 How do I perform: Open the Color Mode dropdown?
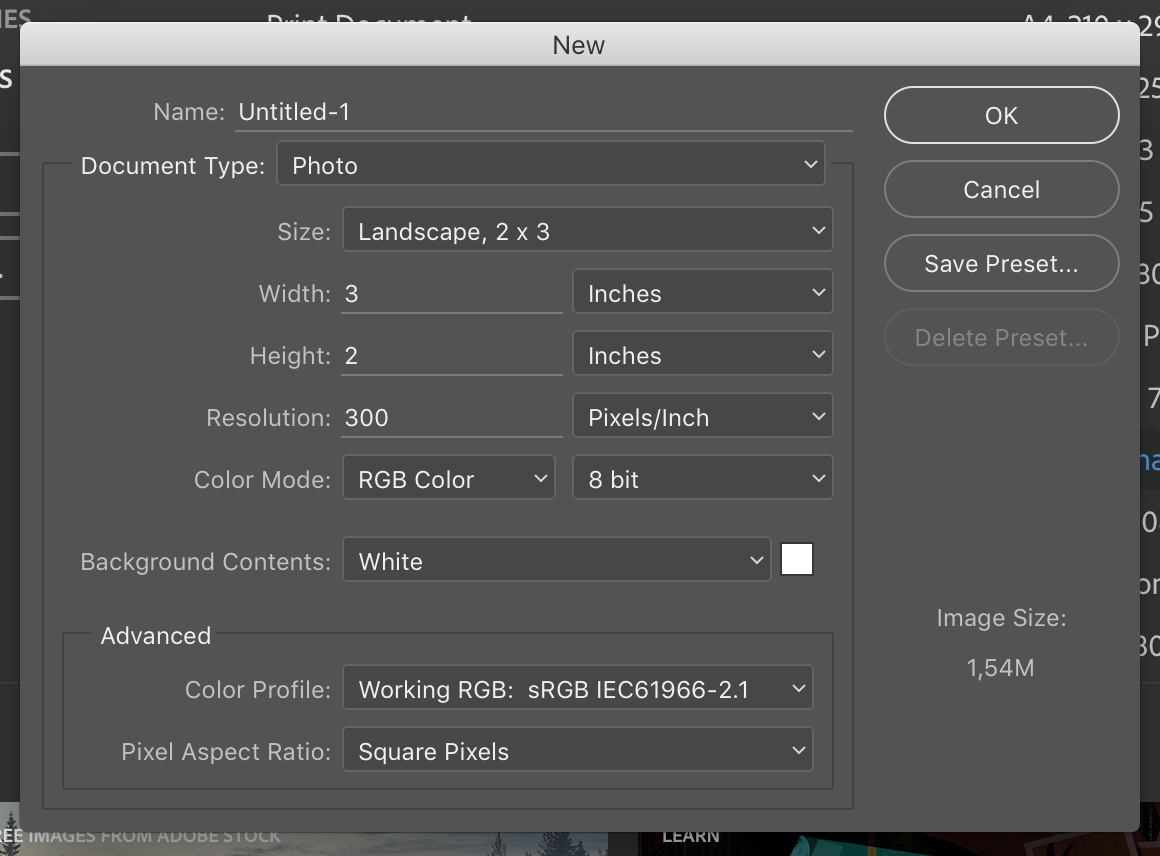click(x=448, y=478)
